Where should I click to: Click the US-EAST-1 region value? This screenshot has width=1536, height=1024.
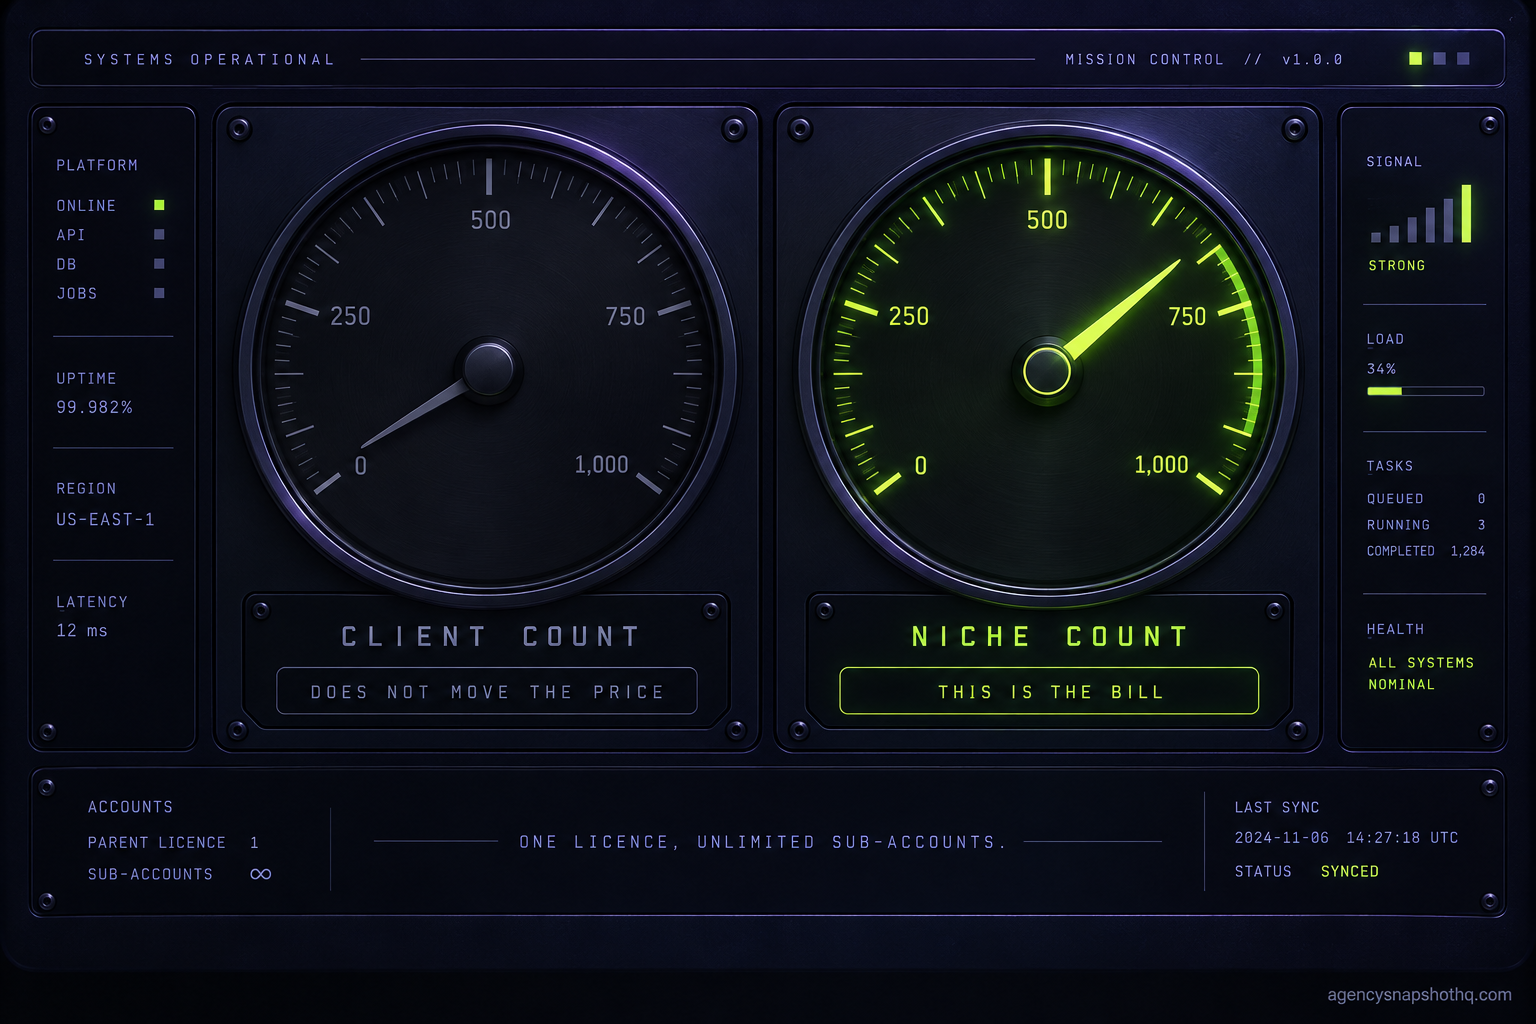pos(105,520)
